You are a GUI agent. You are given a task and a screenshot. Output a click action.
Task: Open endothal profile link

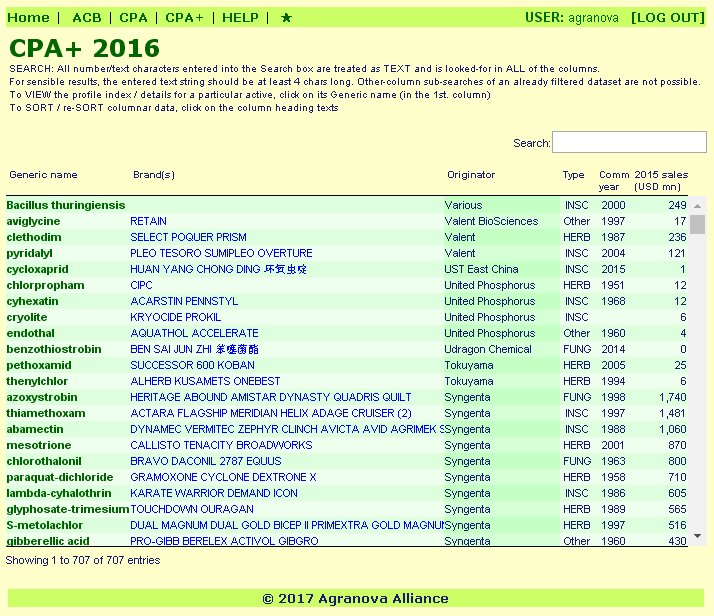coord(31,333)
